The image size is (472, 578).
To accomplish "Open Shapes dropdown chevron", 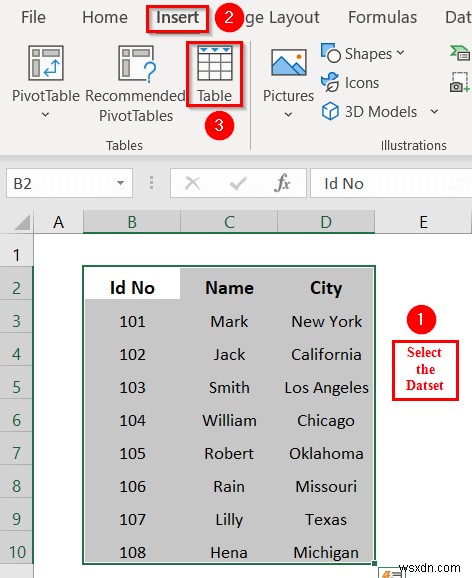I will click(x=400, y=53).
